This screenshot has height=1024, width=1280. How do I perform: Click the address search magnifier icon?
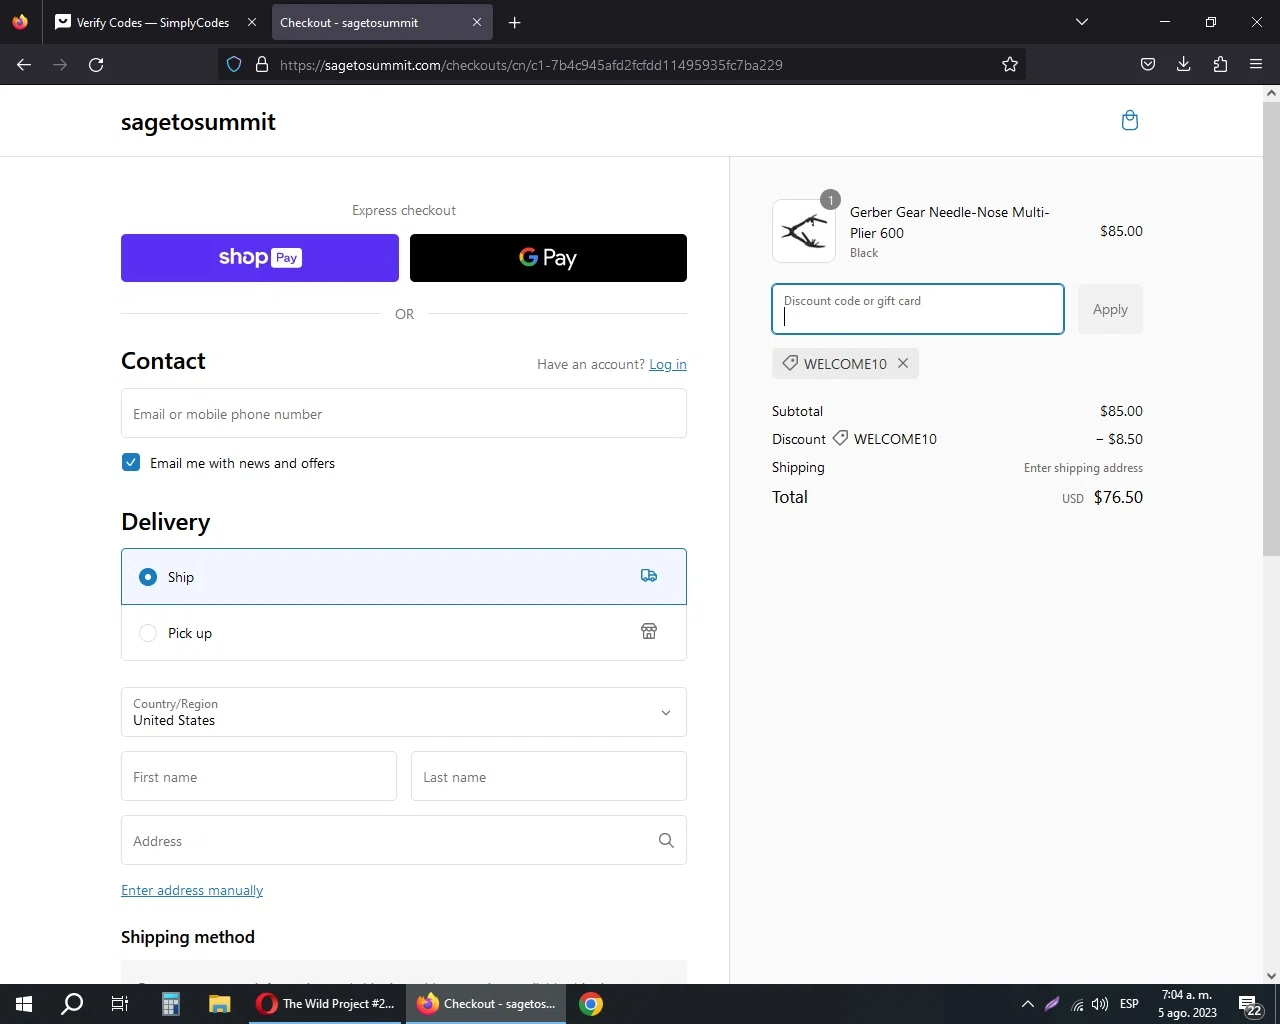pos(666,841)
